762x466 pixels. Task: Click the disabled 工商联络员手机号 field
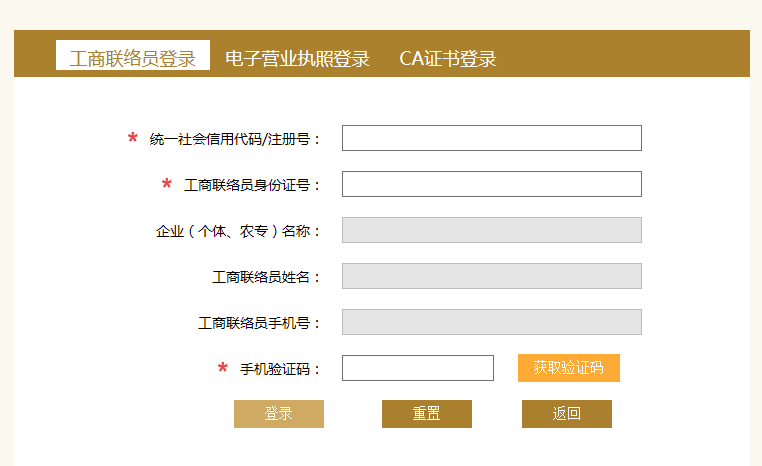coord(492,322)
